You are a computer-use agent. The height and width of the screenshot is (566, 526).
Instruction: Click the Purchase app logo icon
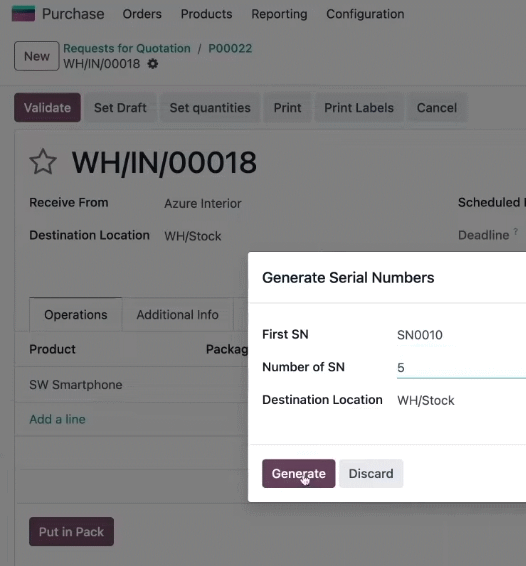tap(23, 14)
